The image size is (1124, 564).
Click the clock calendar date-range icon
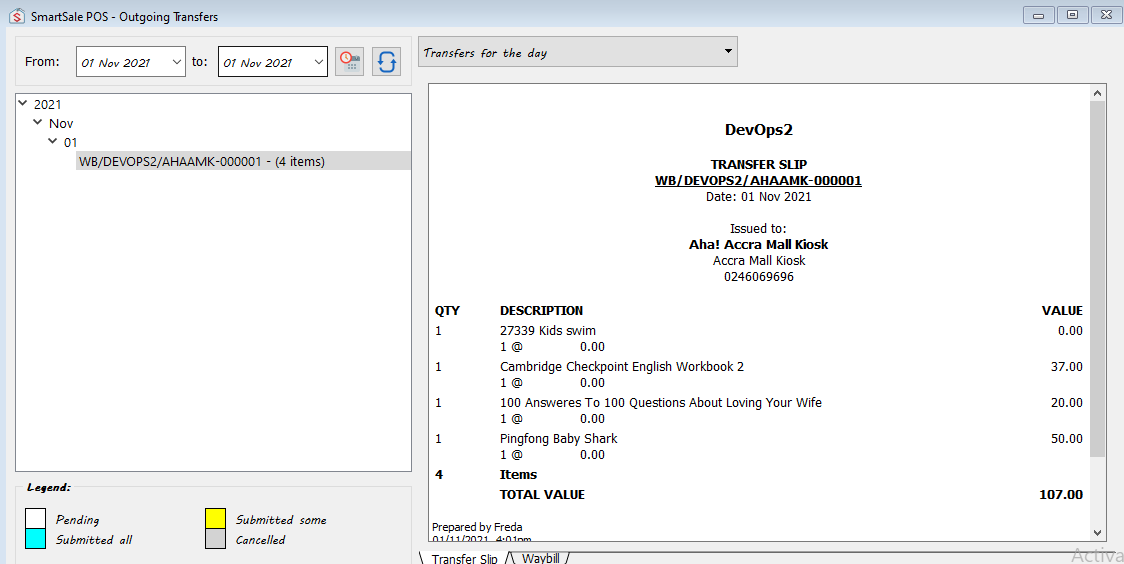point(349,61)
